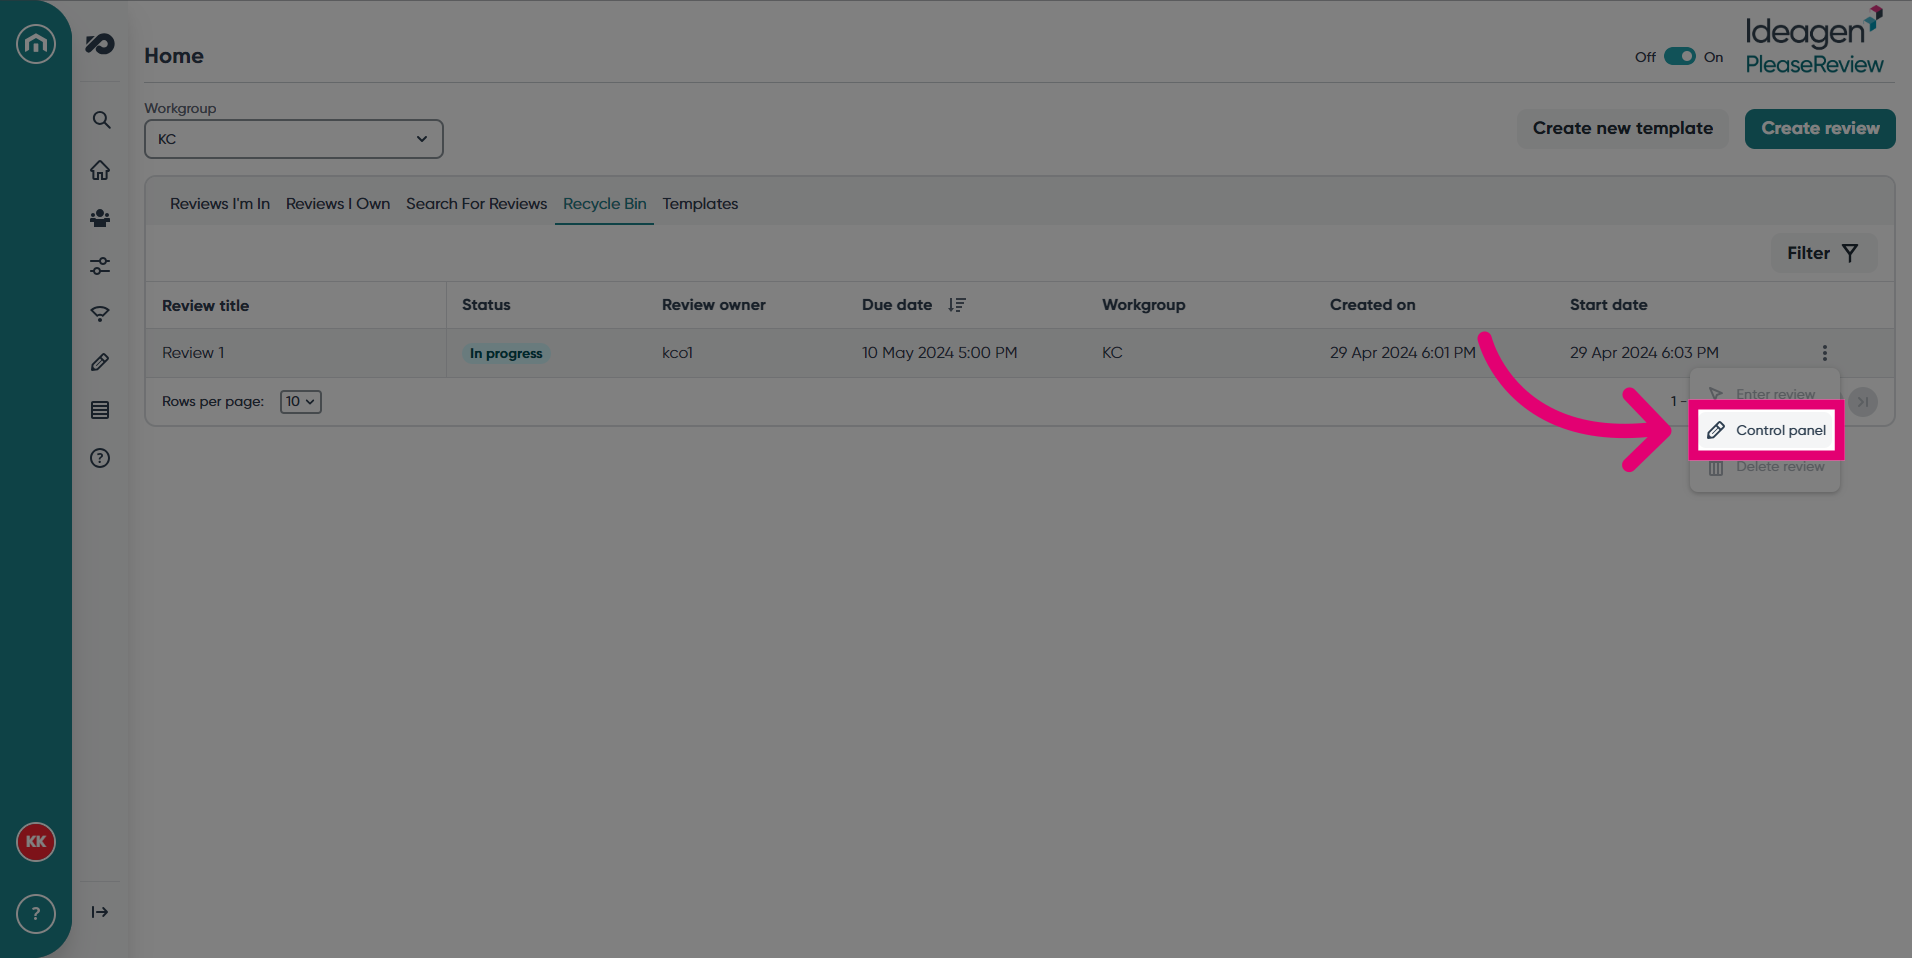Click the bottom help circle icon
The height and width of the screenshot is (958, 1912).
pos(36,914)
